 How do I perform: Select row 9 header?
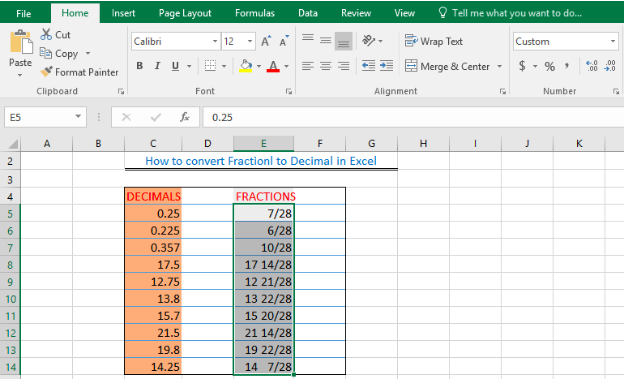tap(10, 282)
